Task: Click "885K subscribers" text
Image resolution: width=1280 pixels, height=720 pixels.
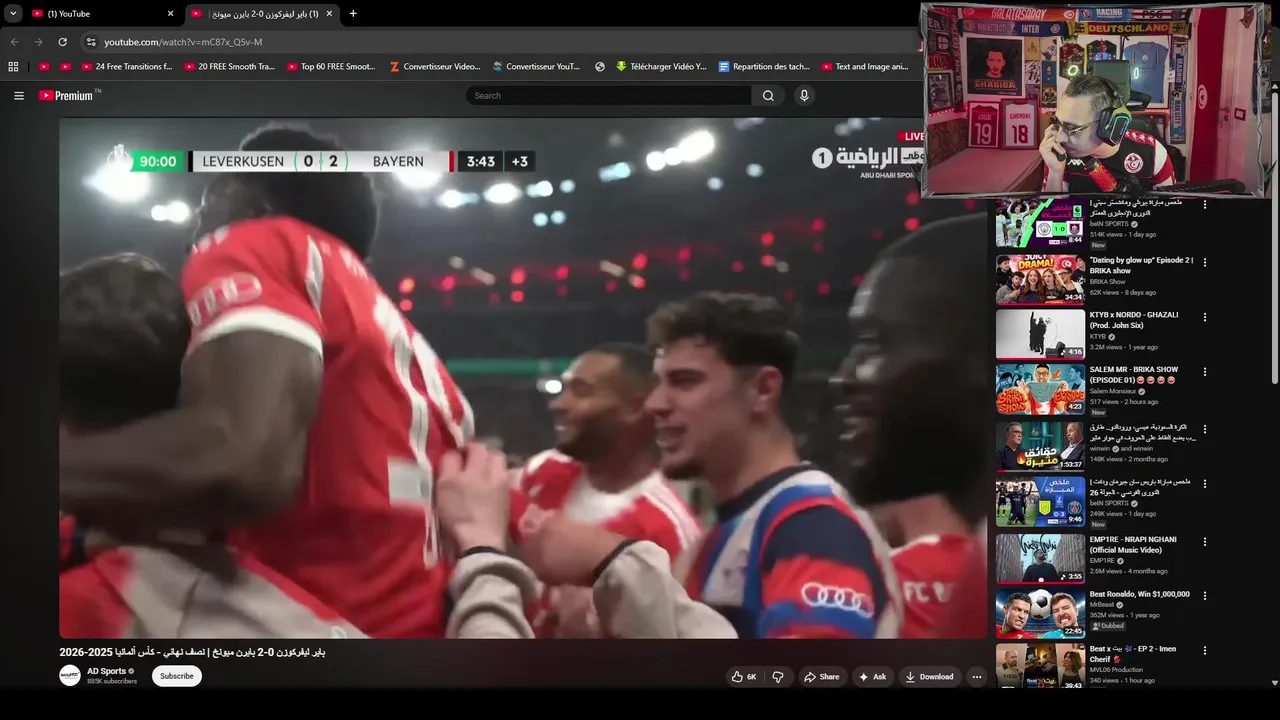Action: 112,682
